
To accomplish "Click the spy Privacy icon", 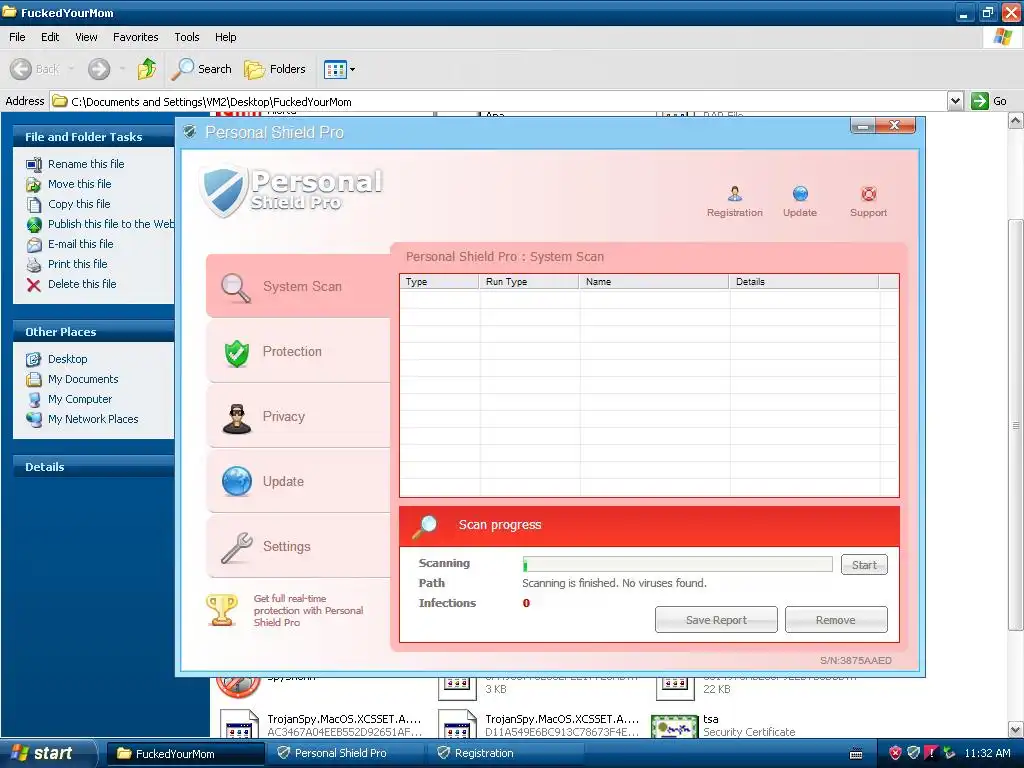I will pos(236,419).
